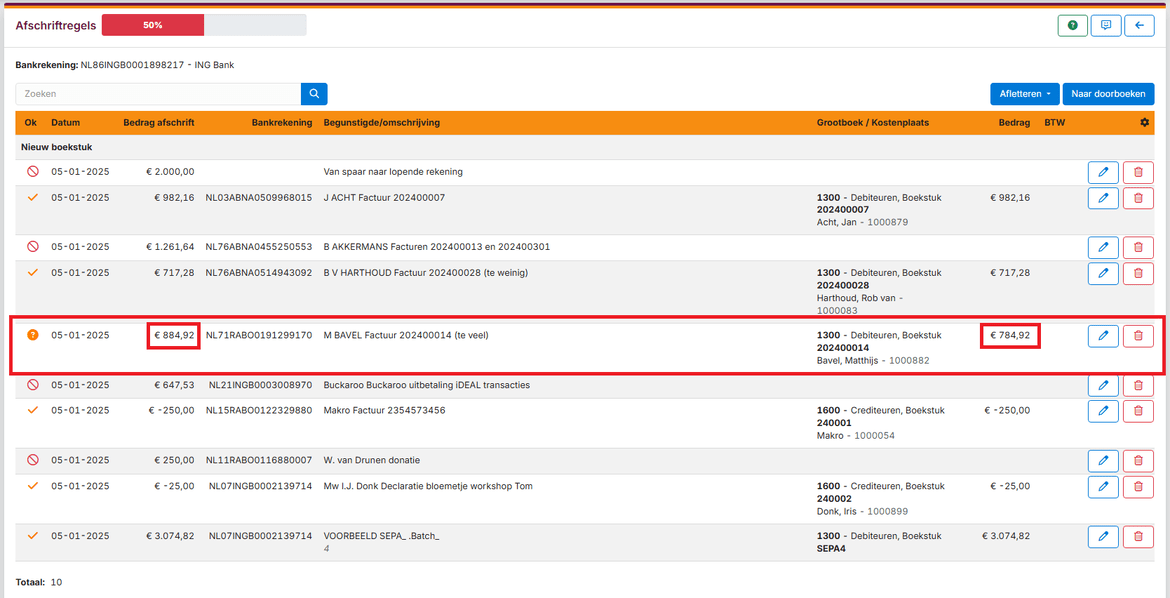The height and width of the screenshot is (598, 1170).
Task: Delete the VOORBEELD SEPA Batch row
Action: 1138,537
